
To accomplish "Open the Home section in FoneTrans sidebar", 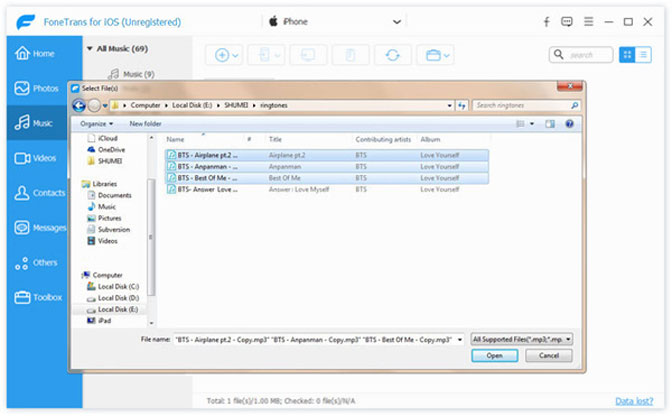I will [x=35, y=54].
